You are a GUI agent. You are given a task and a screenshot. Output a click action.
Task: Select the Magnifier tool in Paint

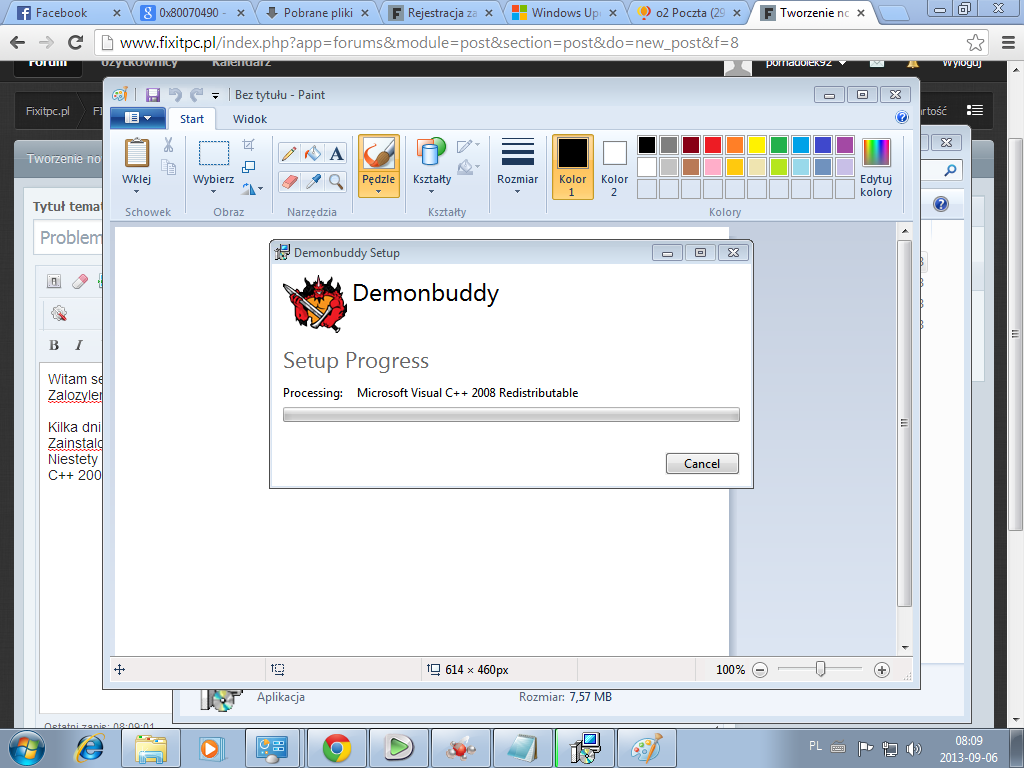click(x=336, y=181)
